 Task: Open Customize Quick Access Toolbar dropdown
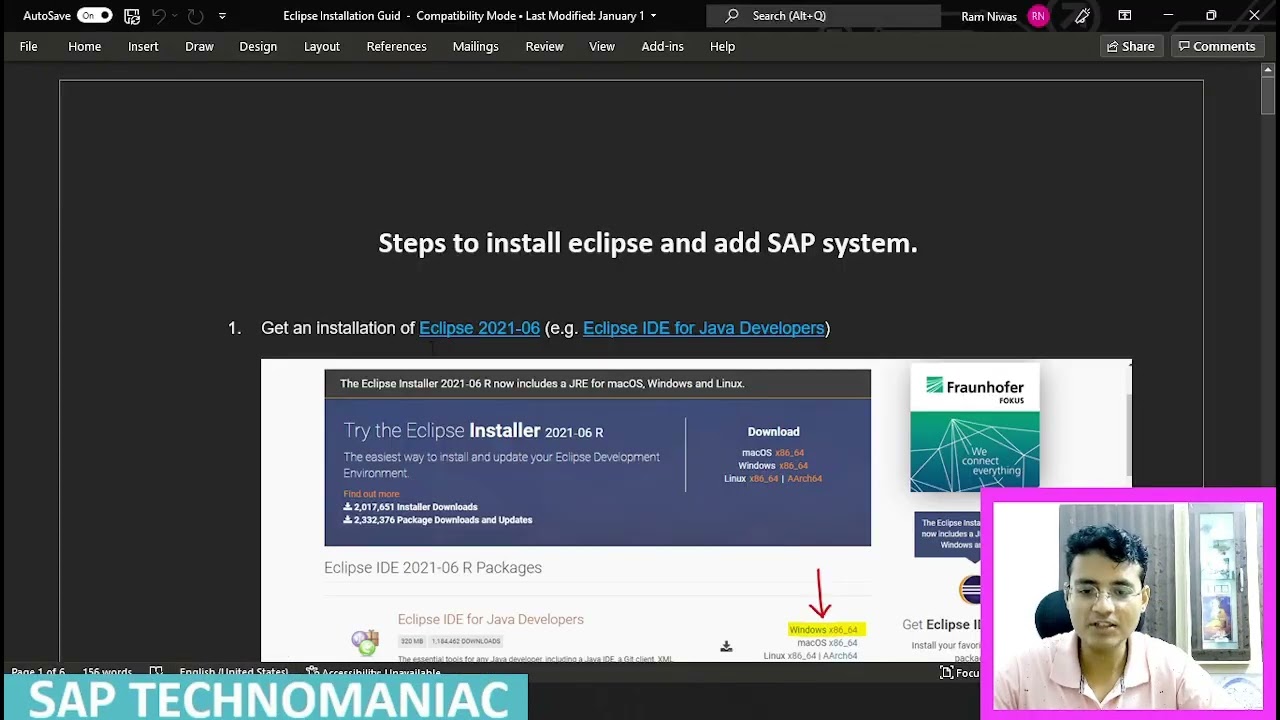[222, 15]
